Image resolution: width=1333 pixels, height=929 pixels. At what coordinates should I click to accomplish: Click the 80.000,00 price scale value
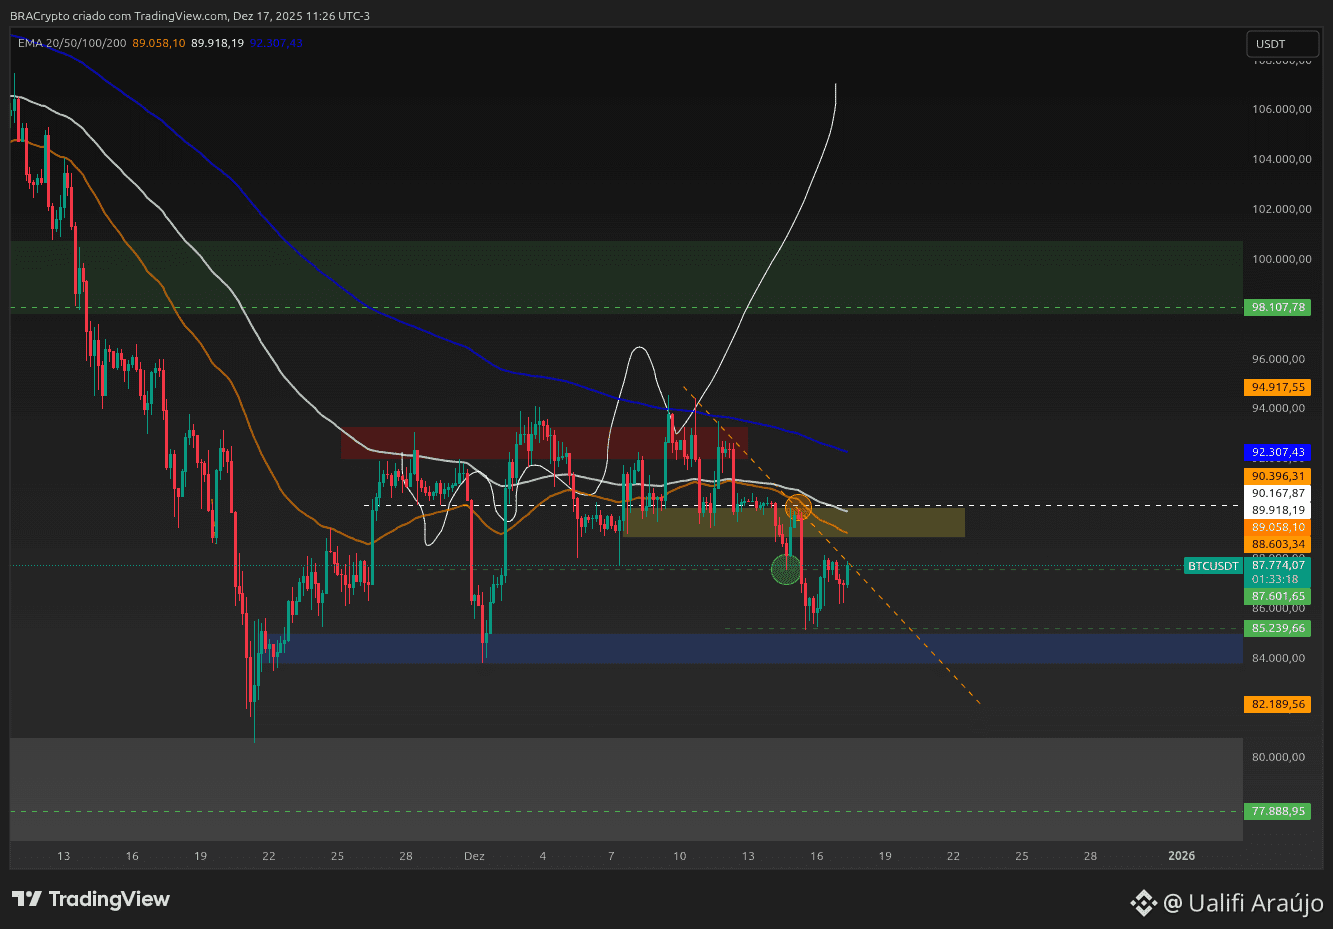[1279, 757]
